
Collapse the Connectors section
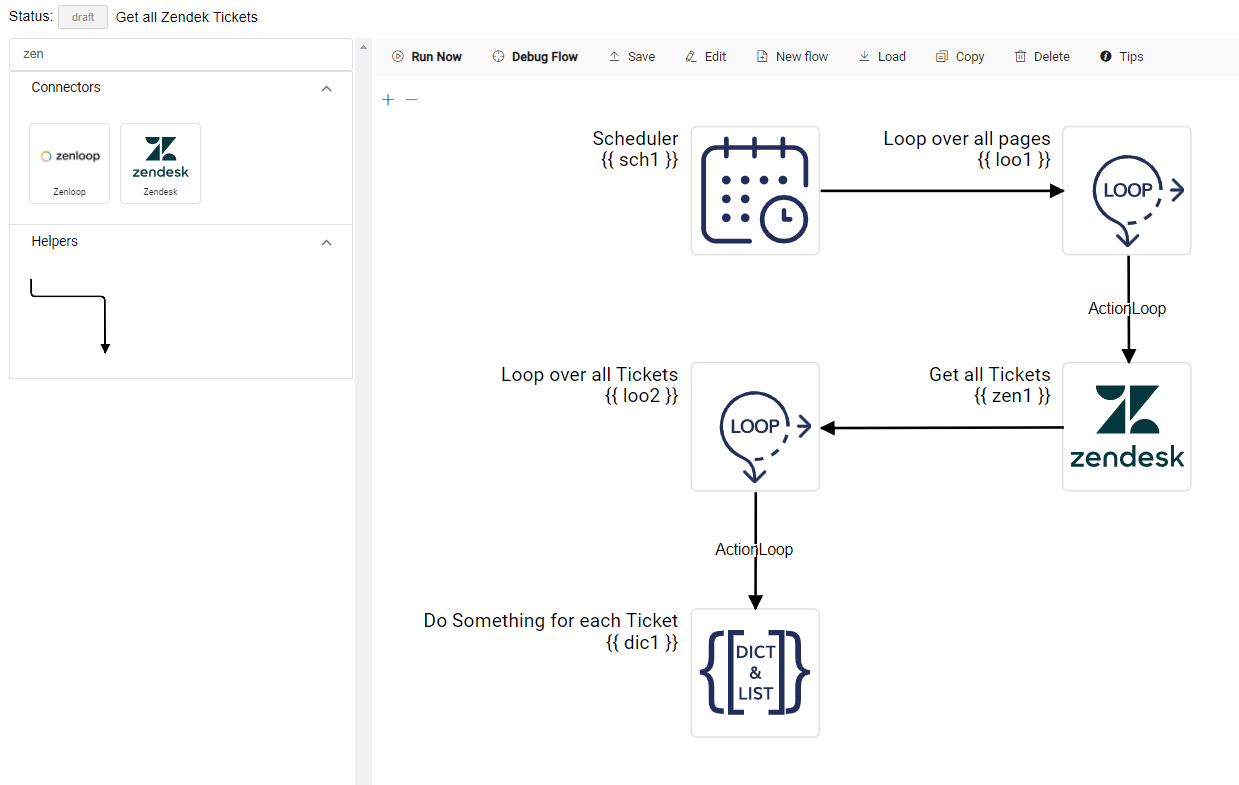pyautogui.click(x=326, y=88)
